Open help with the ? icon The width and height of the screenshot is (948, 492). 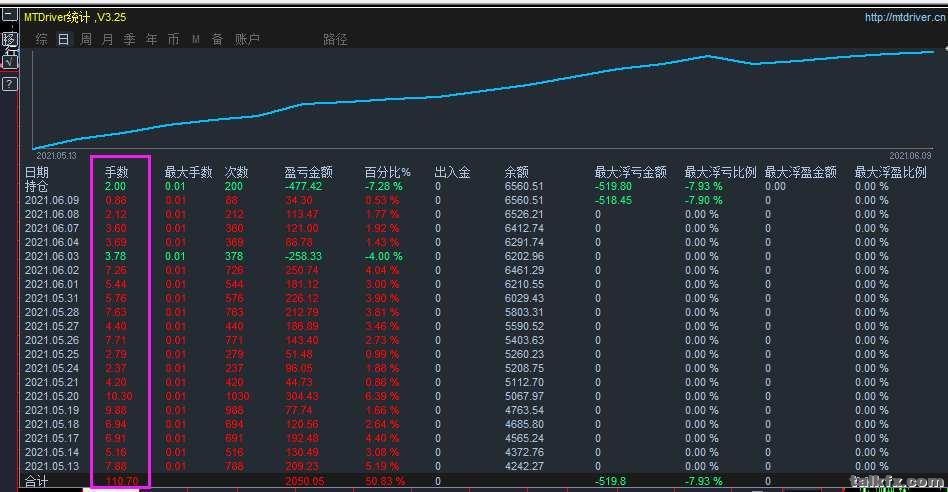point(10,84)
